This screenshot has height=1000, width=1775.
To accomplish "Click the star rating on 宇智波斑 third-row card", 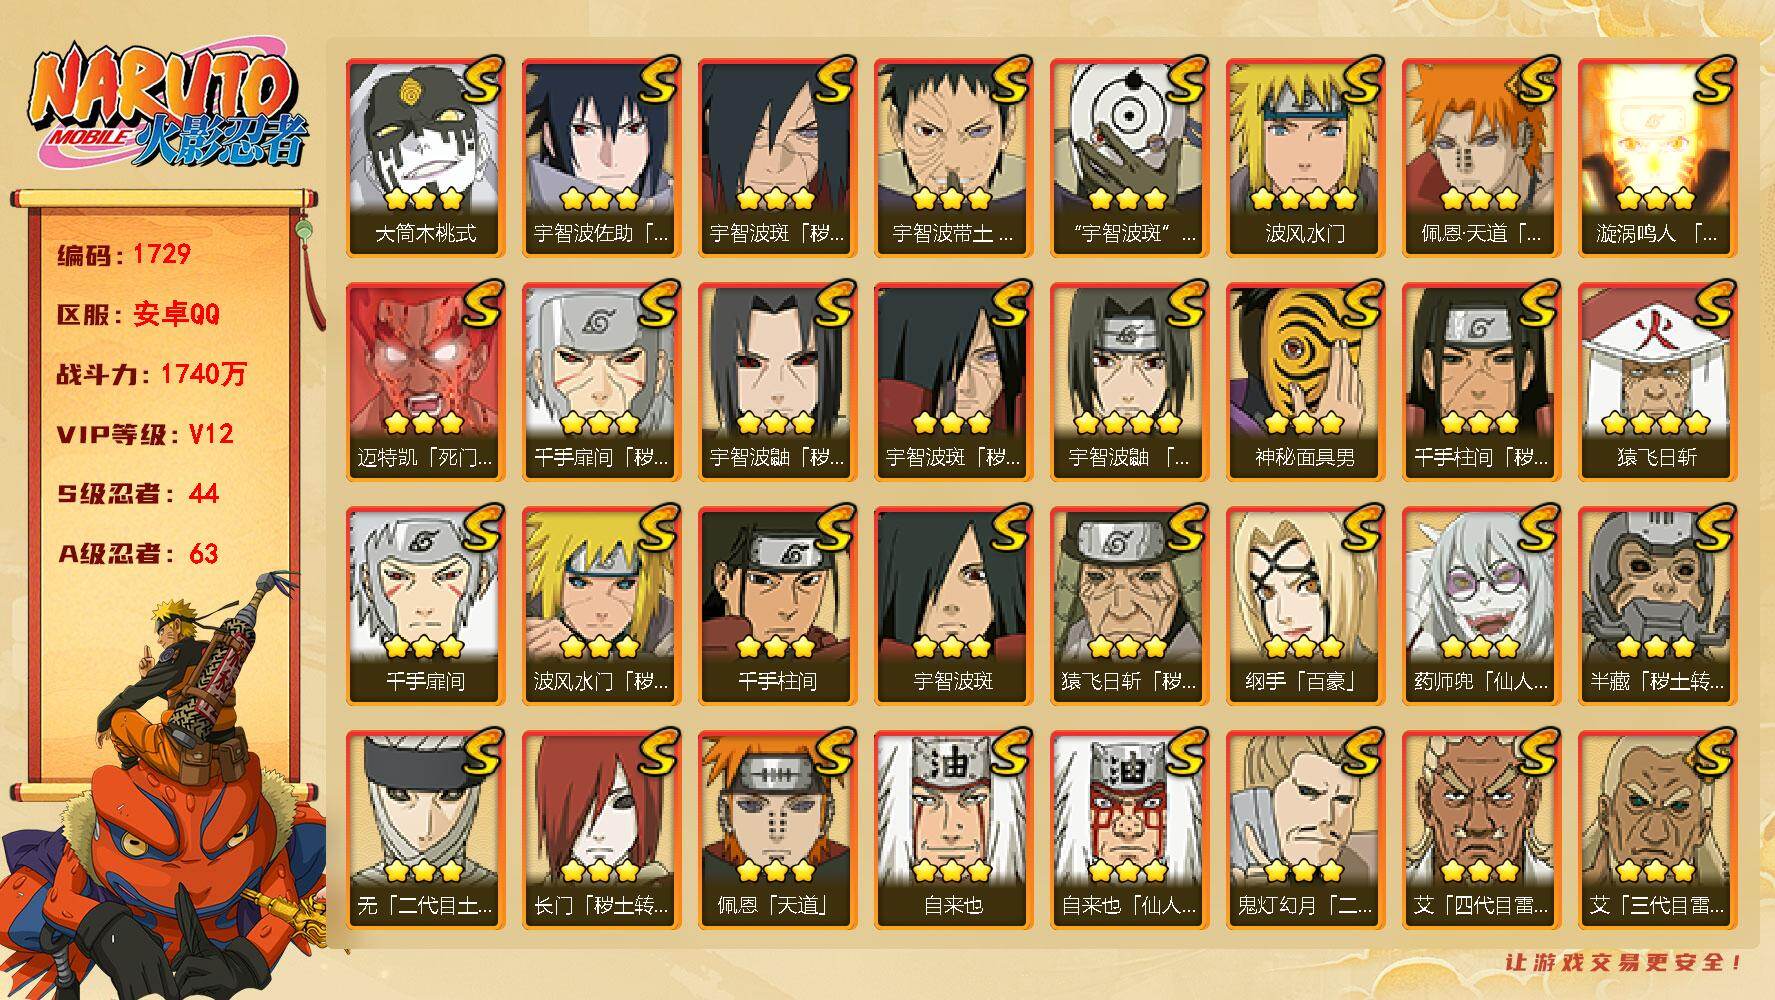I will click(952, 647).
